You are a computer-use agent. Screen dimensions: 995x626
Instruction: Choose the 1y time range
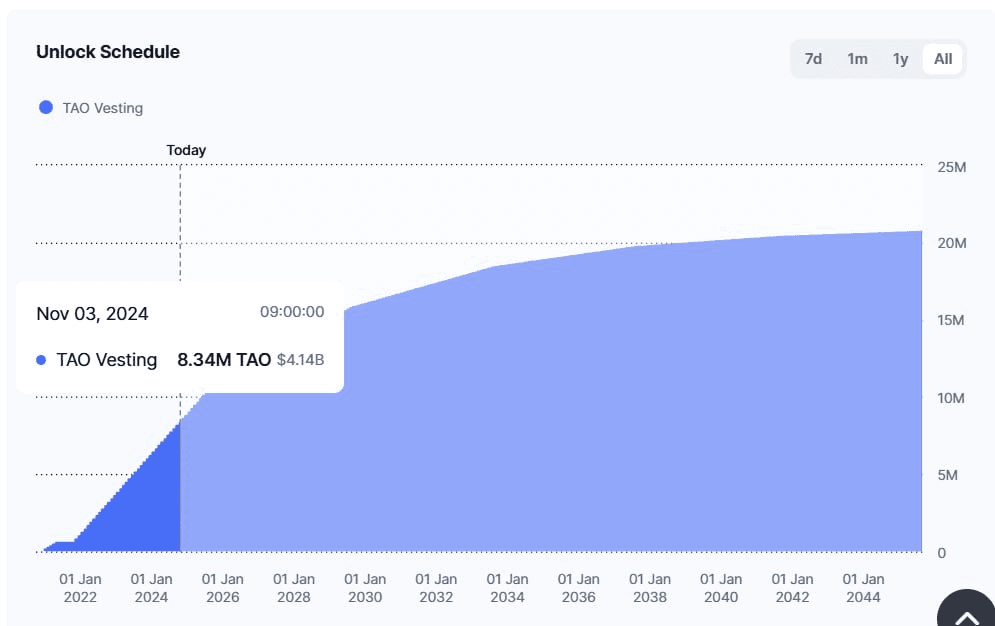900,59
